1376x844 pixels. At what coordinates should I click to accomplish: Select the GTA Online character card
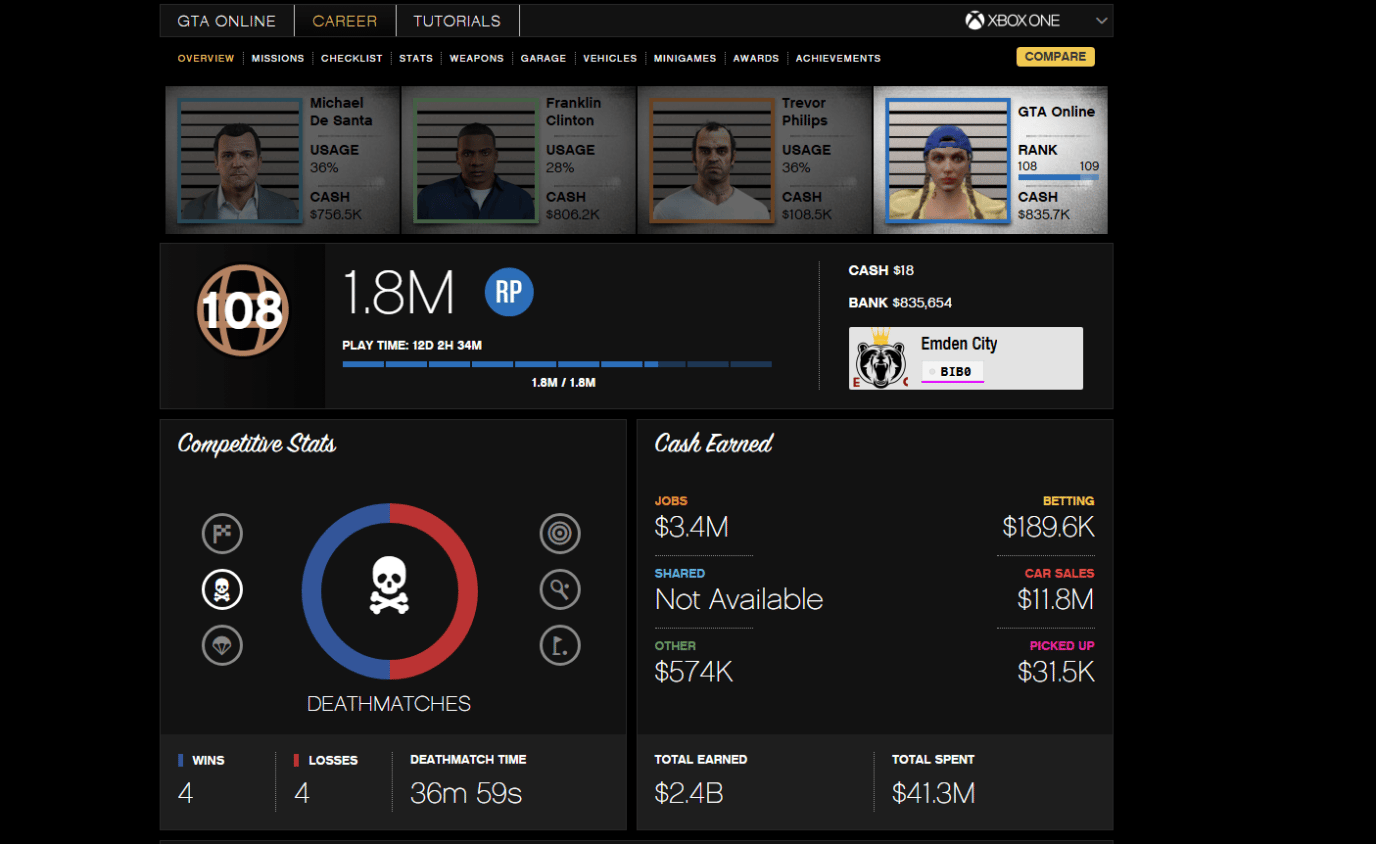point(991,160)
